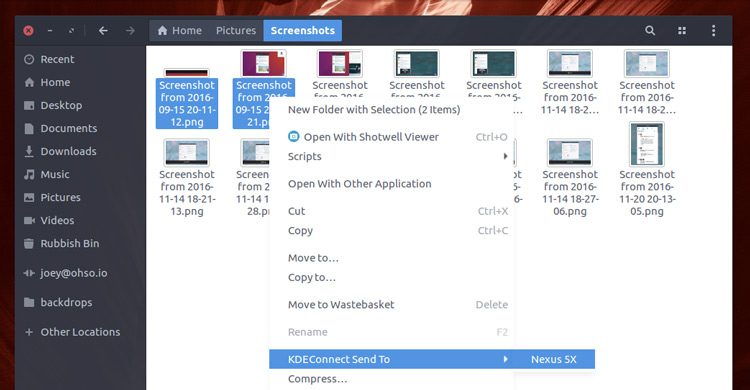Choose Move to… in context menu

pos(313,258)
